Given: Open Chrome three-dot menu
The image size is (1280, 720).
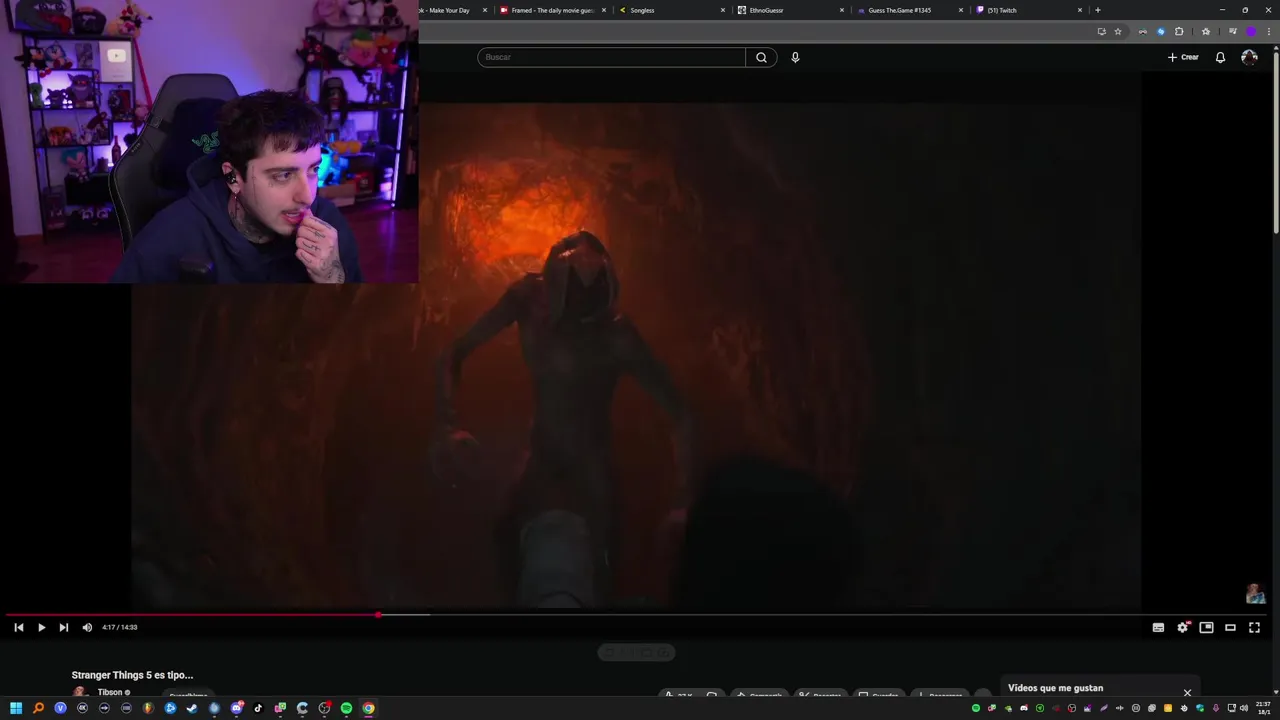Looking at the screenshot, I should (x=1269, y=31).
